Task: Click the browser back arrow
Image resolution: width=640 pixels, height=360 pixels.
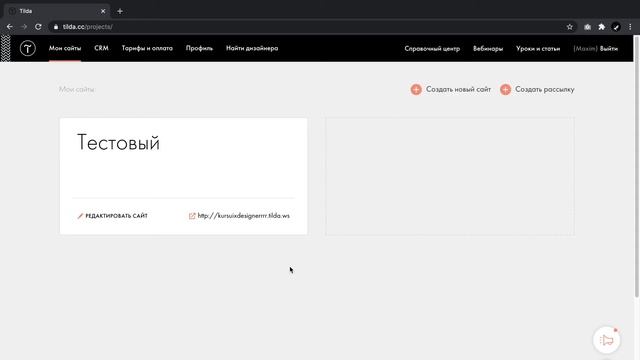Action: pyautogui.click(x=9, y=27)
